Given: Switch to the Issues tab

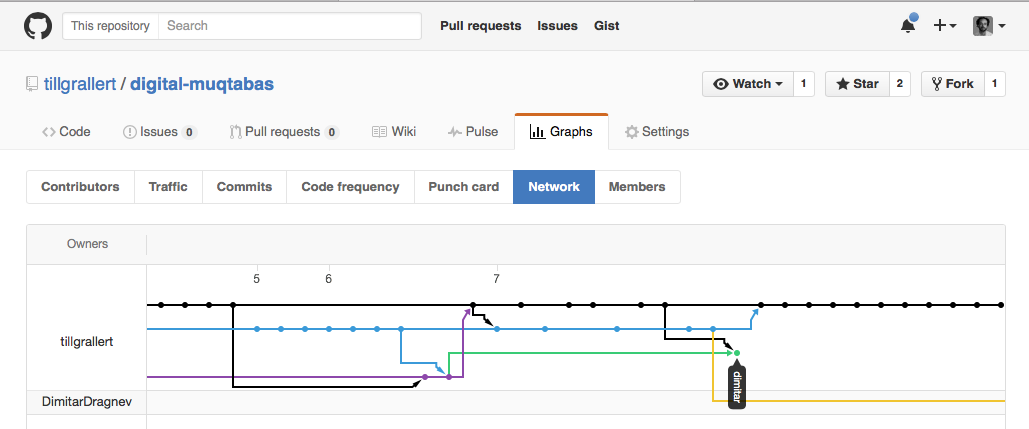Looking at the screenshot, I should point(160,132).
